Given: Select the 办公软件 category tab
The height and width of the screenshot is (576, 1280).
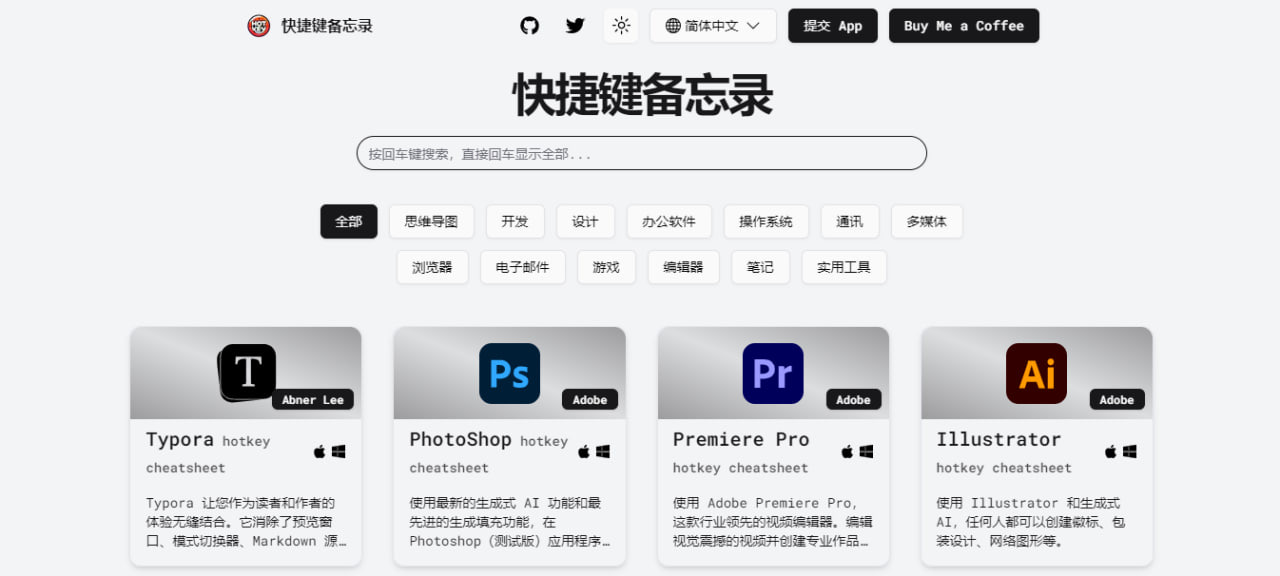Looking at the screenshot, I should pyautogui.click(x=669, y=221).
